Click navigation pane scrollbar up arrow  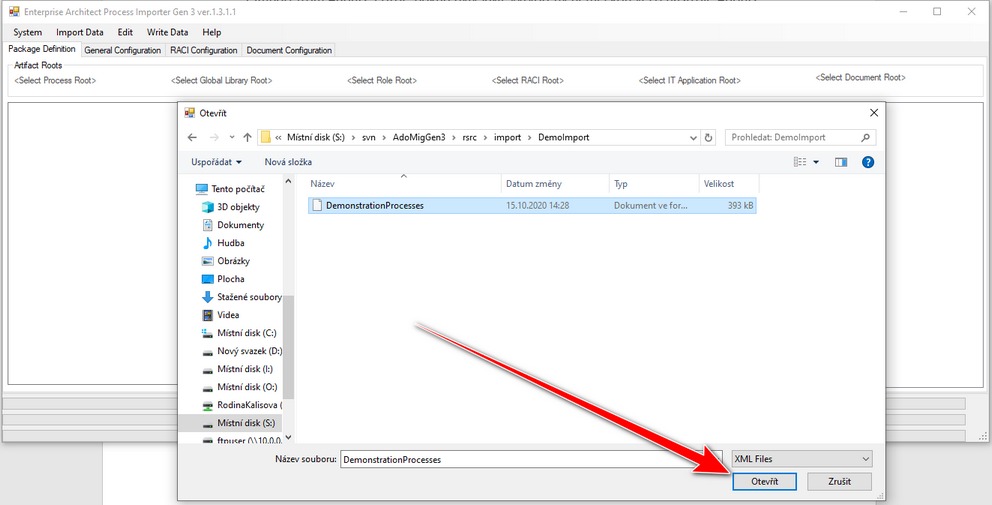click(289, 182)
